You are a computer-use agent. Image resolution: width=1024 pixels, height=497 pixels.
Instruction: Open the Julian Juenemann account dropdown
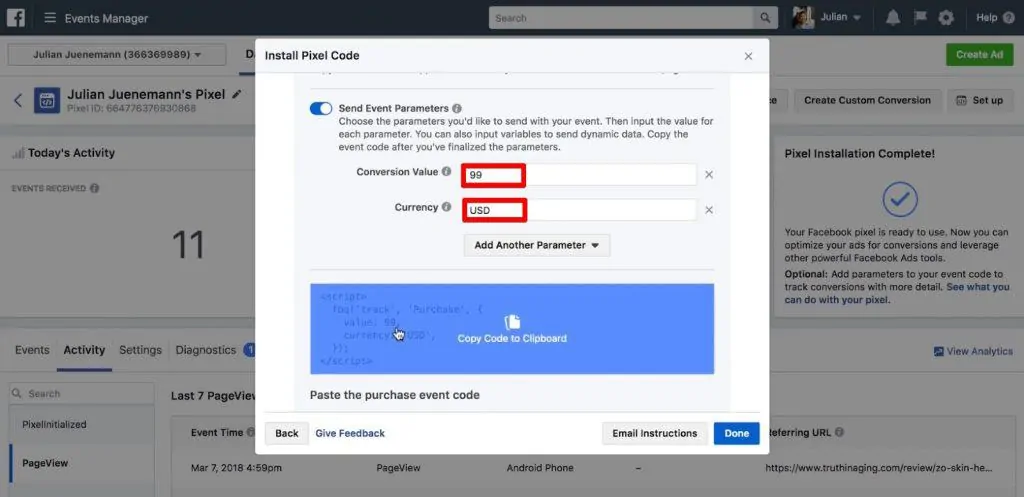(x=117, y=55)
